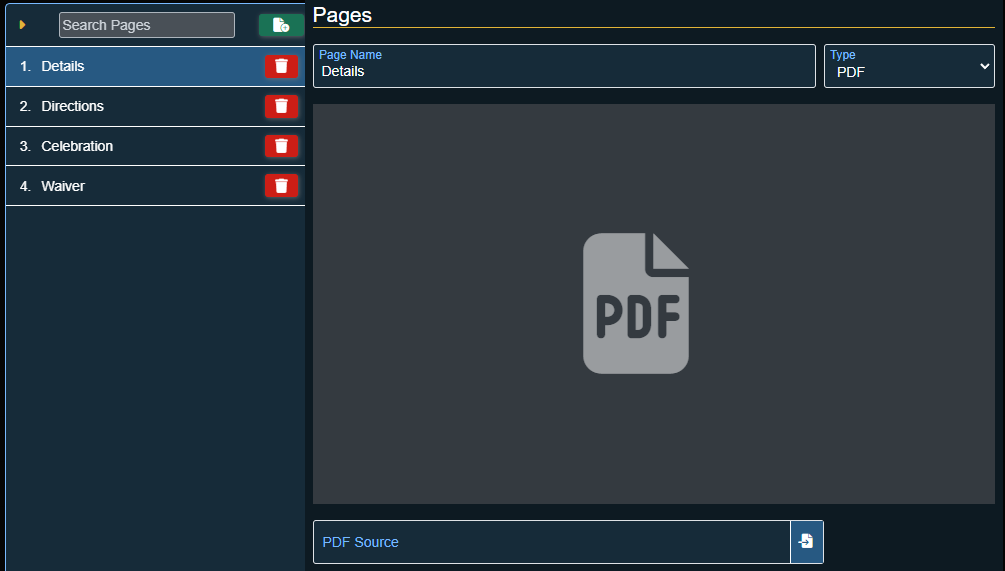Click the Pages section heading
Screen dimensions: 1005x571
[342, 14]
